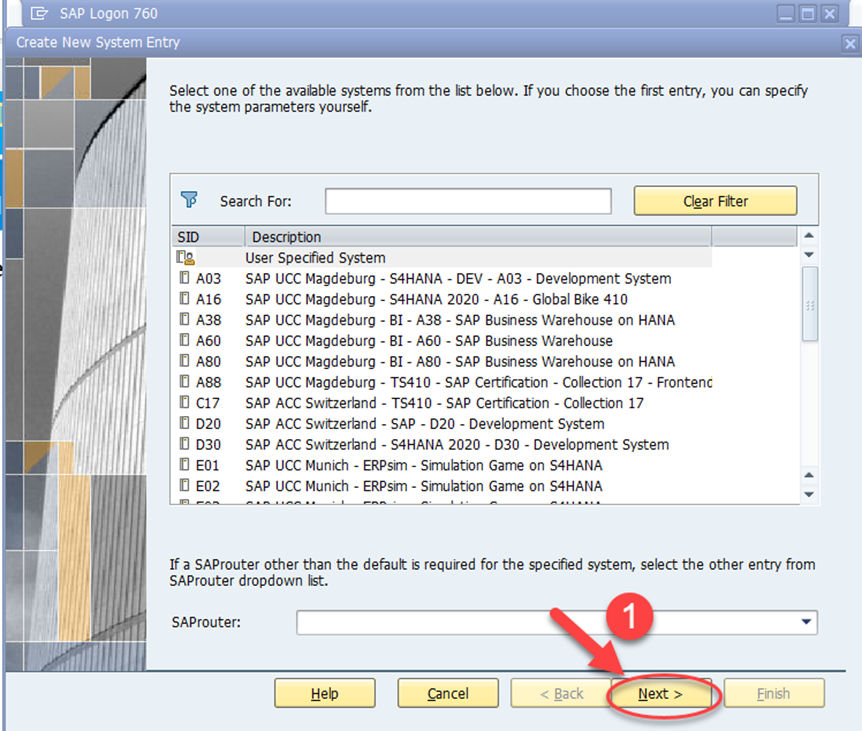Select the A16 Global Bike 410 row
862x731 pixels.
[442, 299]
